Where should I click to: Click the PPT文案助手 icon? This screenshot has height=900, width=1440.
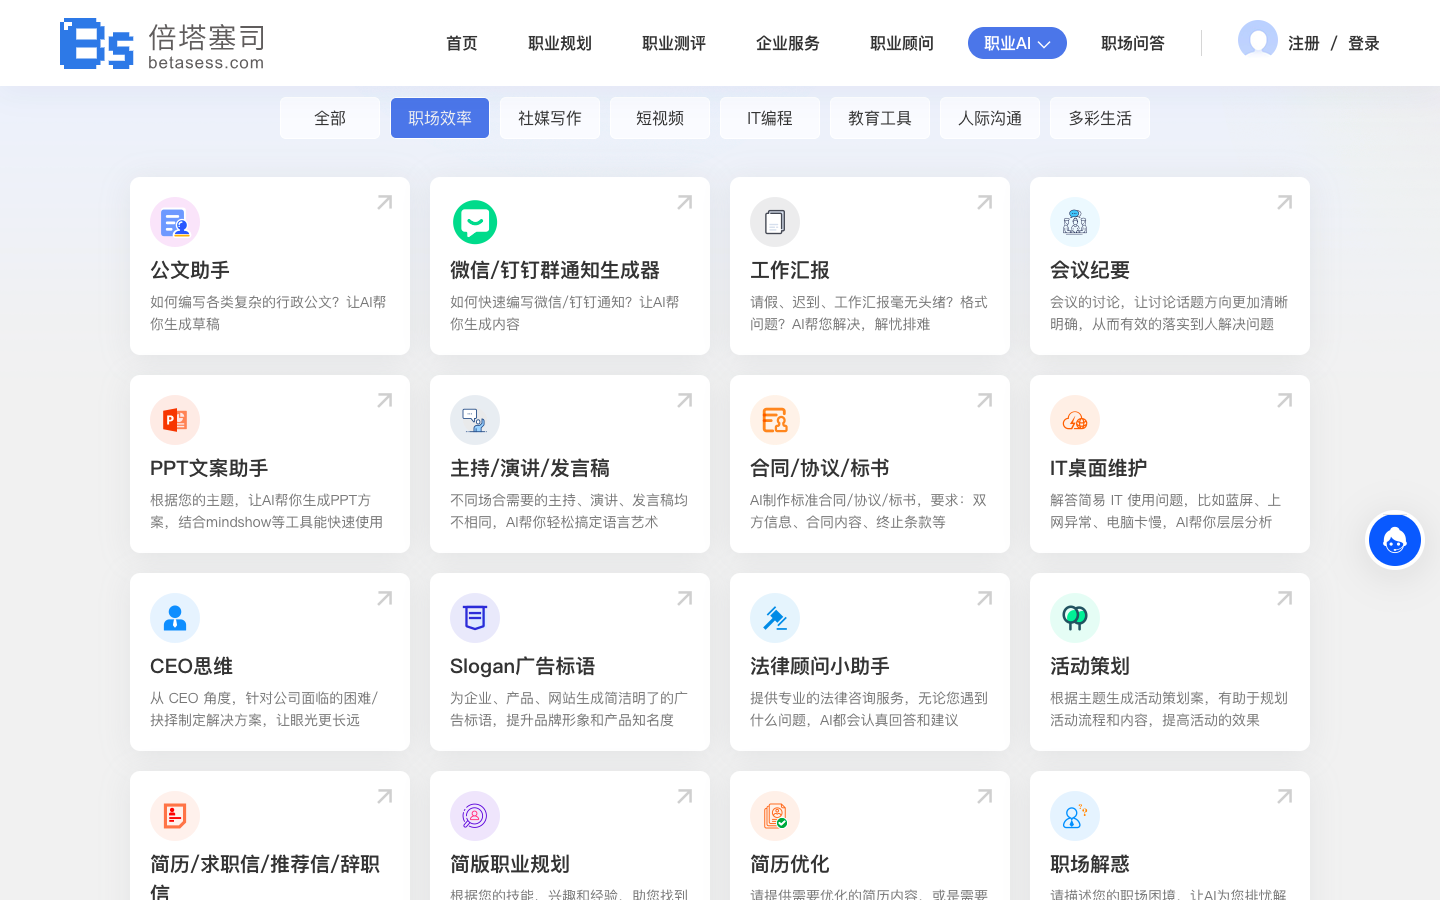(175, 420)
